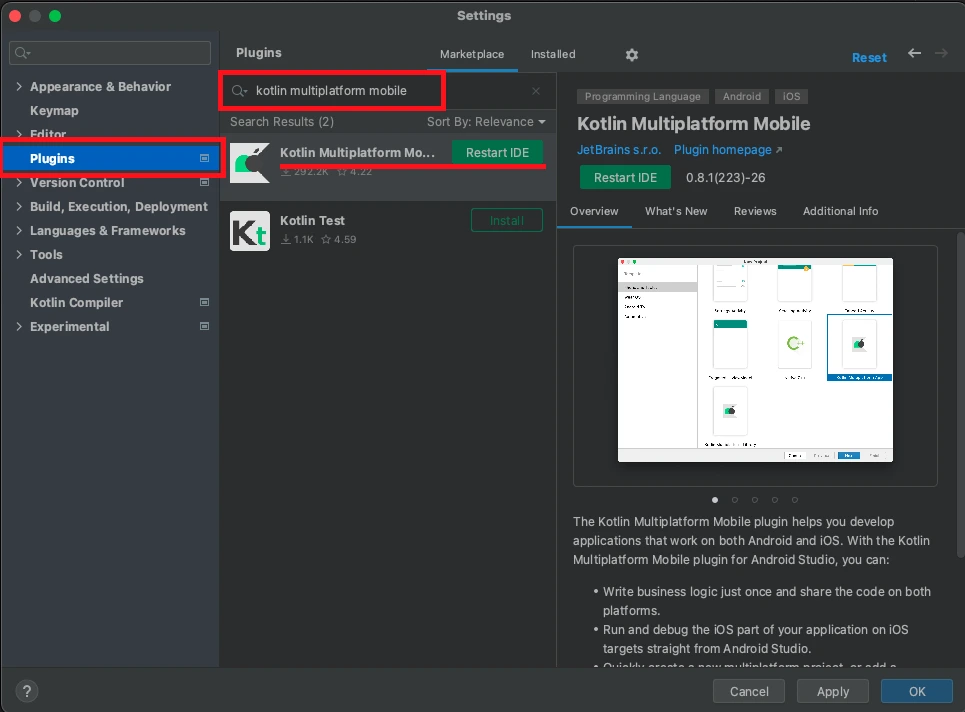Clear the search with the × icon
965x712 pixels.
pyautogui.click(x=535, y=91)
